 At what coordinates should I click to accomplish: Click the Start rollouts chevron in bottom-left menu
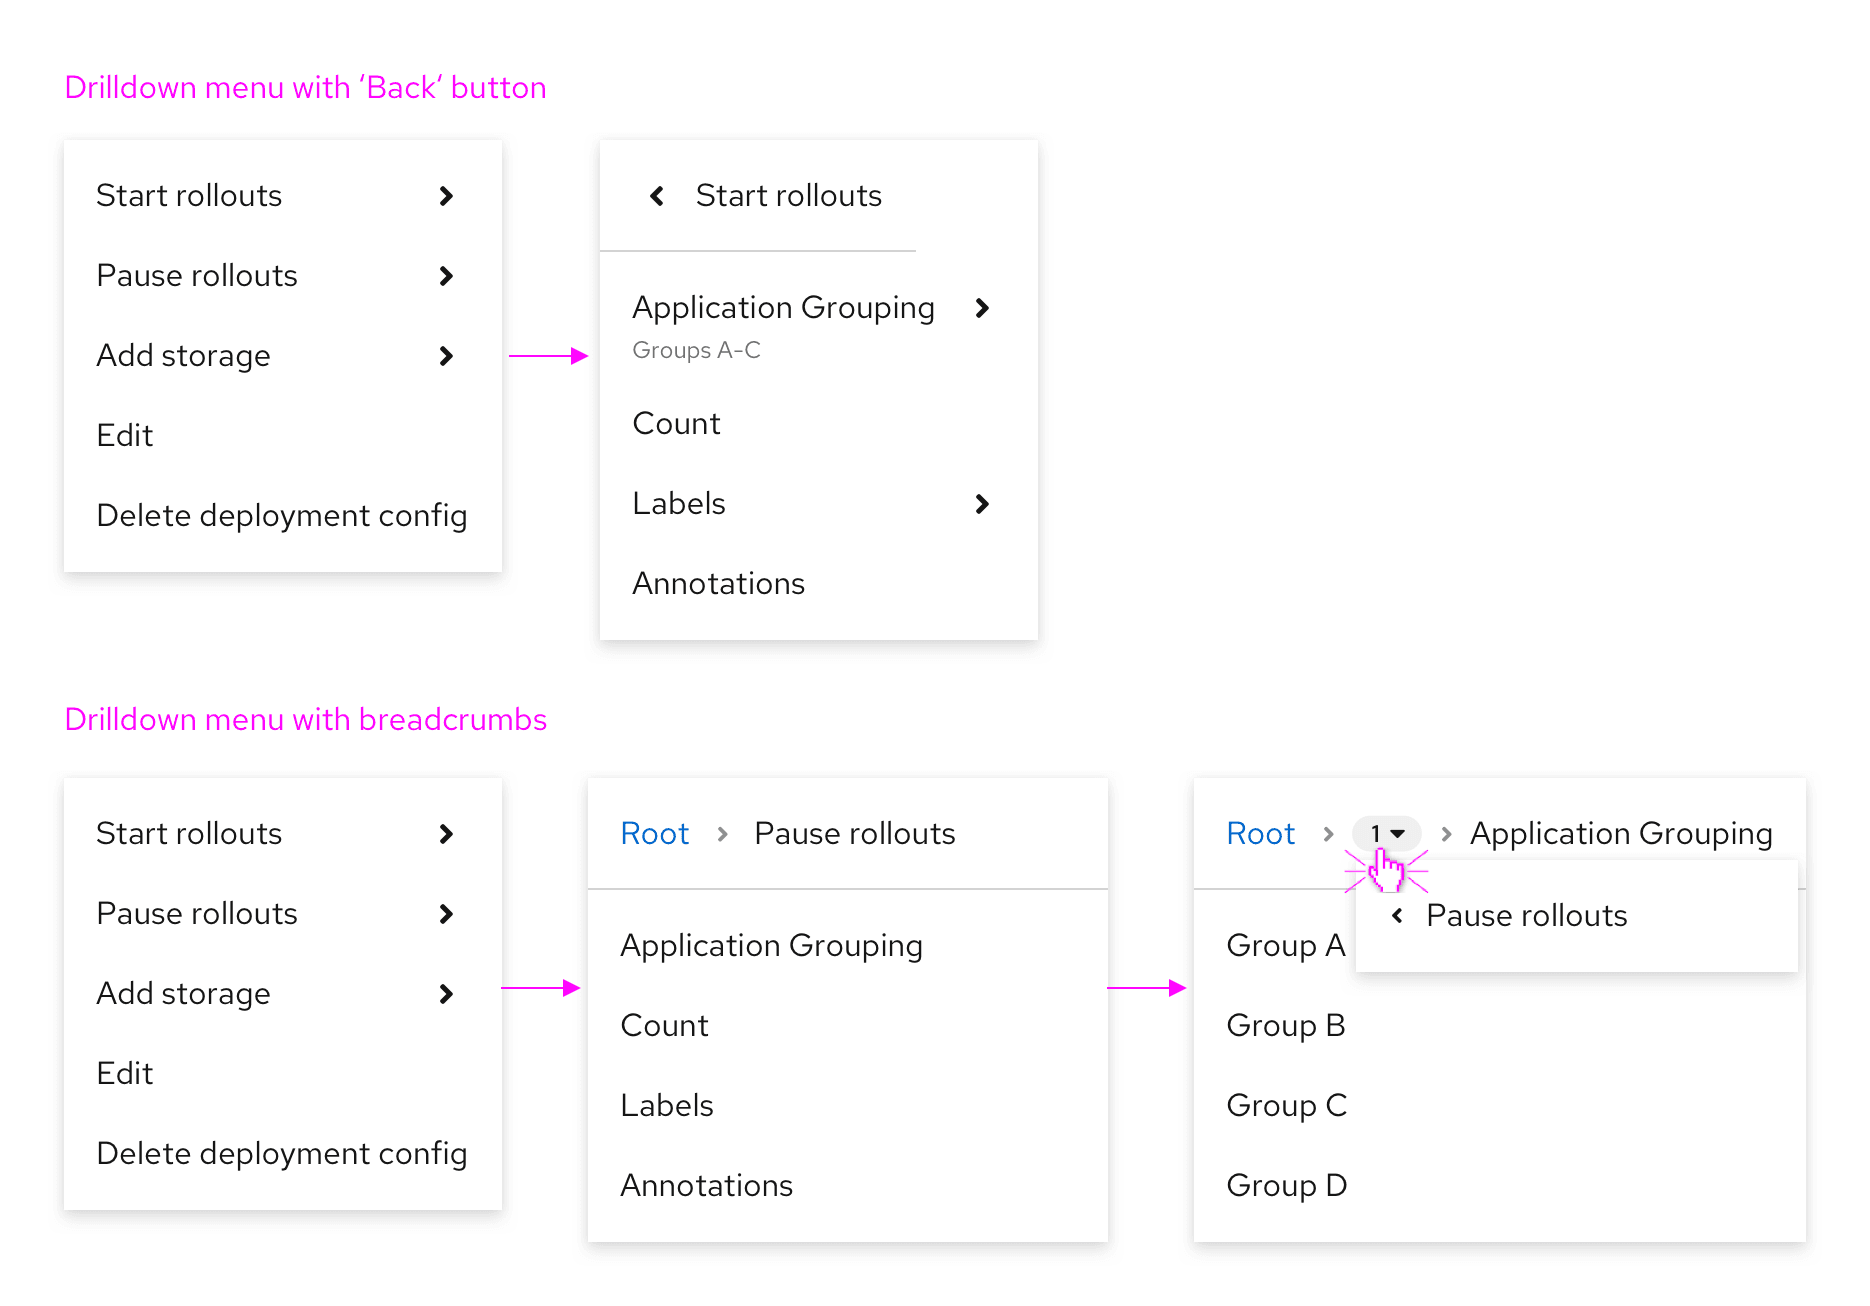446,834
